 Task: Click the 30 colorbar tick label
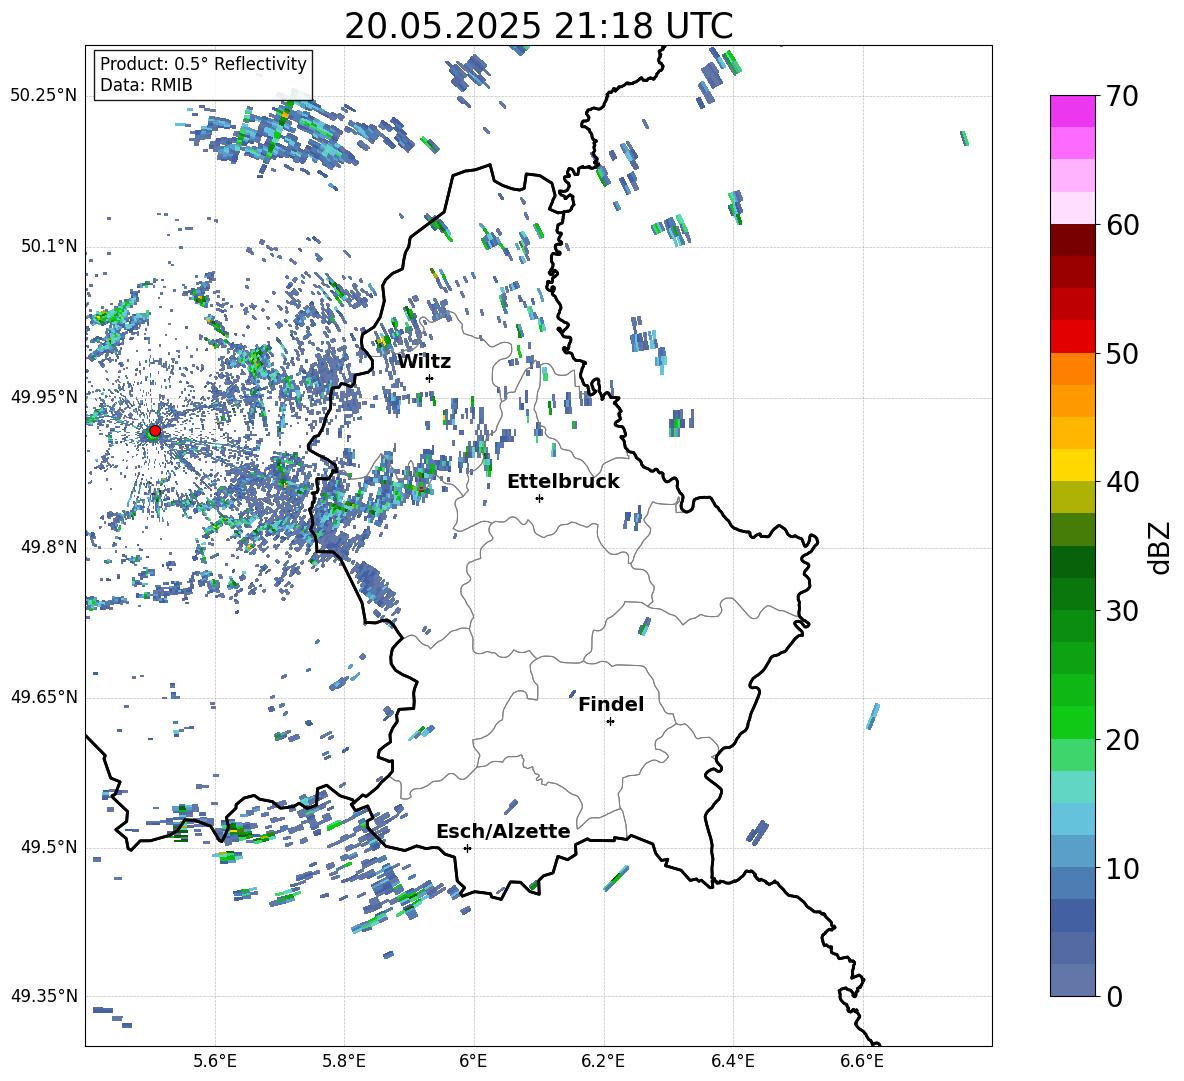tap(1123, 611)
